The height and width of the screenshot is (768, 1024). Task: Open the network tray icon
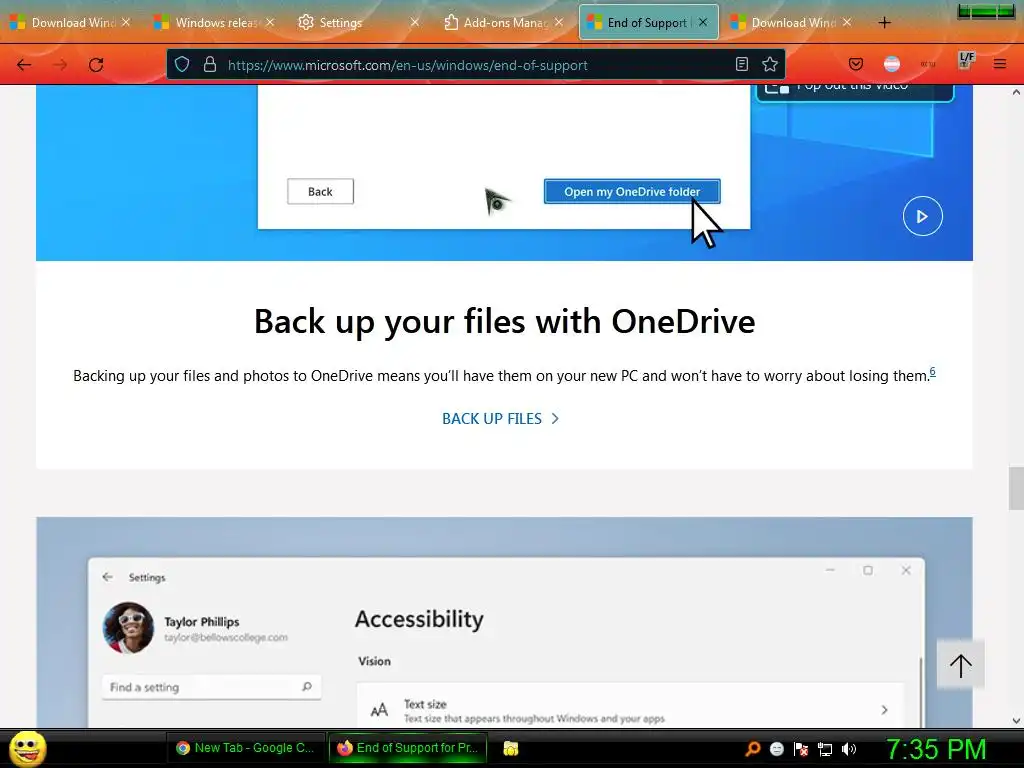coord(825,749)
